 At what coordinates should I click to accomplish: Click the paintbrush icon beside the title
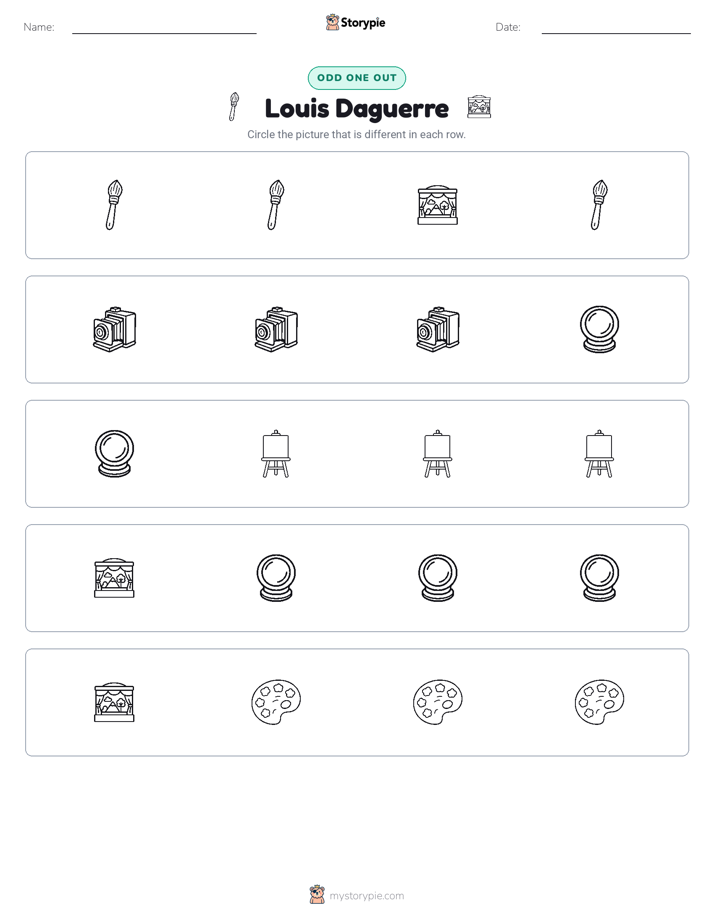pos(234,107)
